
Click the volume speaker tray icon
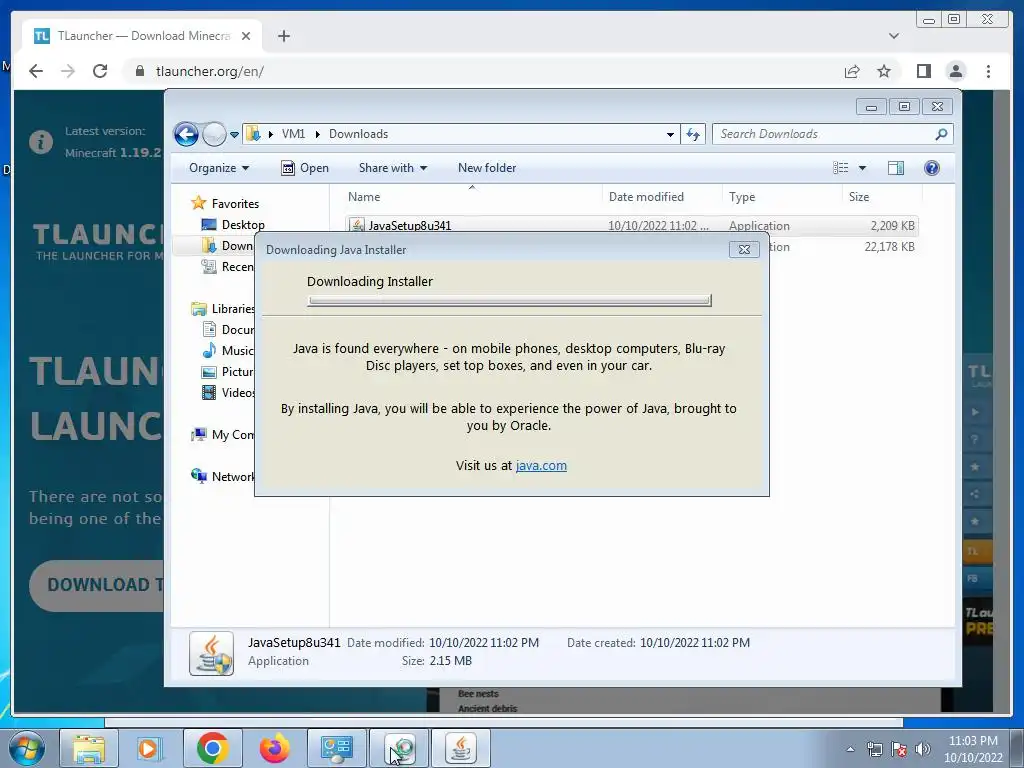tap(923, 749)
